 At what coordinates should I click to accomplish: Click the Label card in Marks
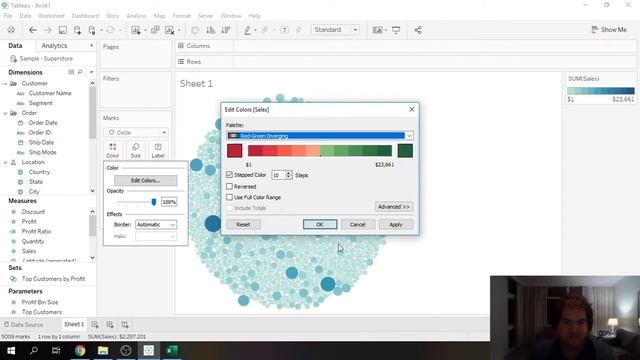(x=158, y=150)
